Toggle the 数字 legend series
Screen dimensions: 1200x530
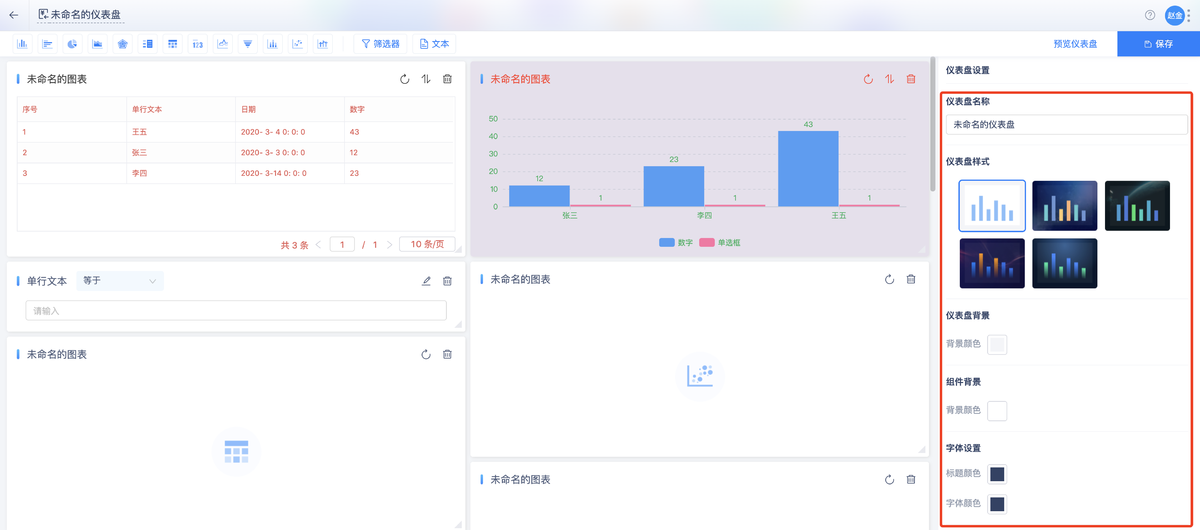[x=675, y=243]
